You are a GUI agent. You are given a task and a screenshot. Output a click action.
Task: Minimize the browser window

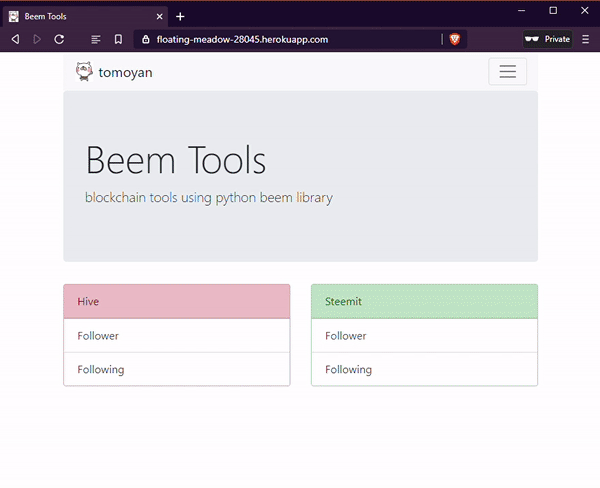tap(521, 11)
